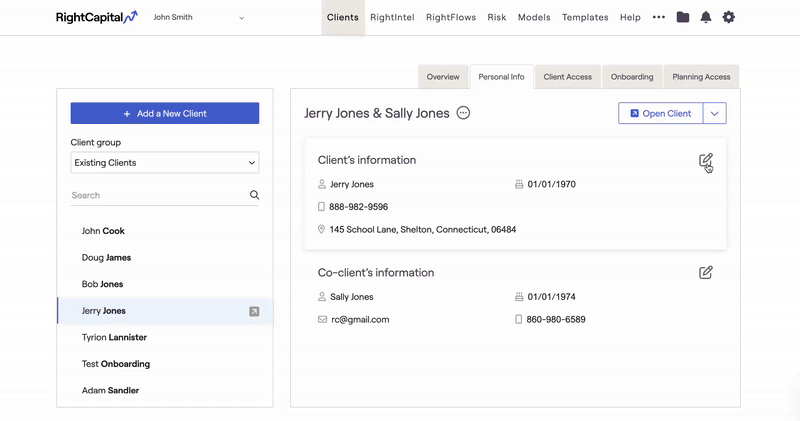Click the date 01/01/1974
Viewport: 800px width, 421px height.
click(552, 296)
